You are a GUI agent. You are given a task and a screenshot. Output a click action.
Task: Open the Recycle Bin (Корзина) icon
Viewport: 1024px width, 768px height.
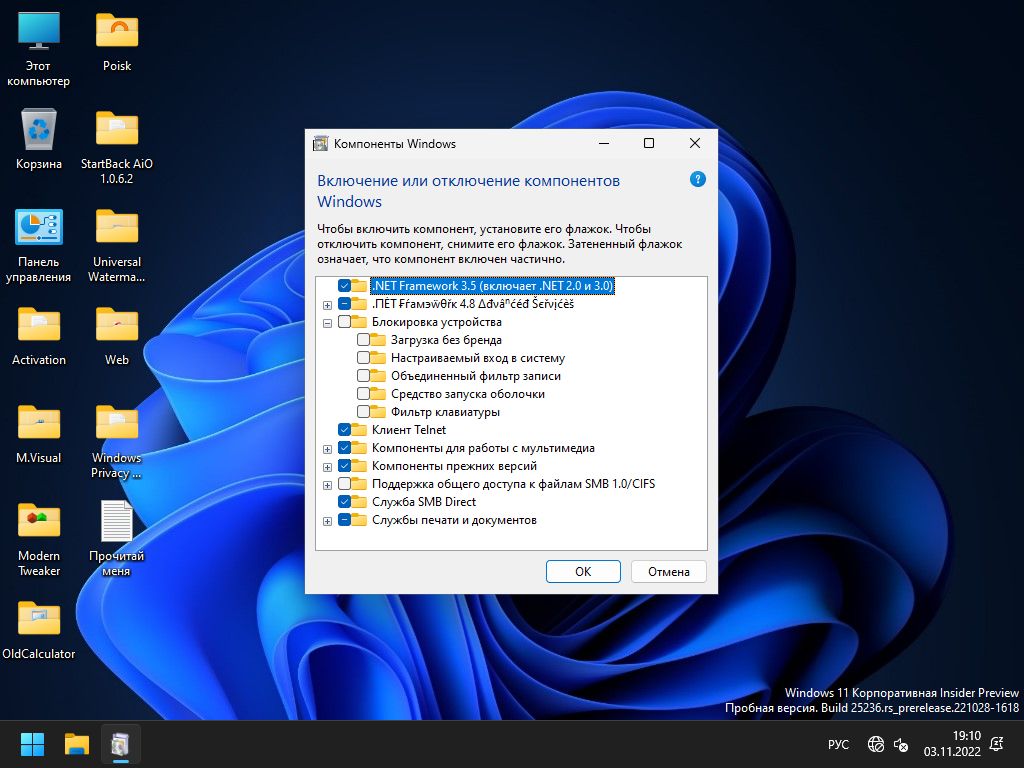(39, 130)
